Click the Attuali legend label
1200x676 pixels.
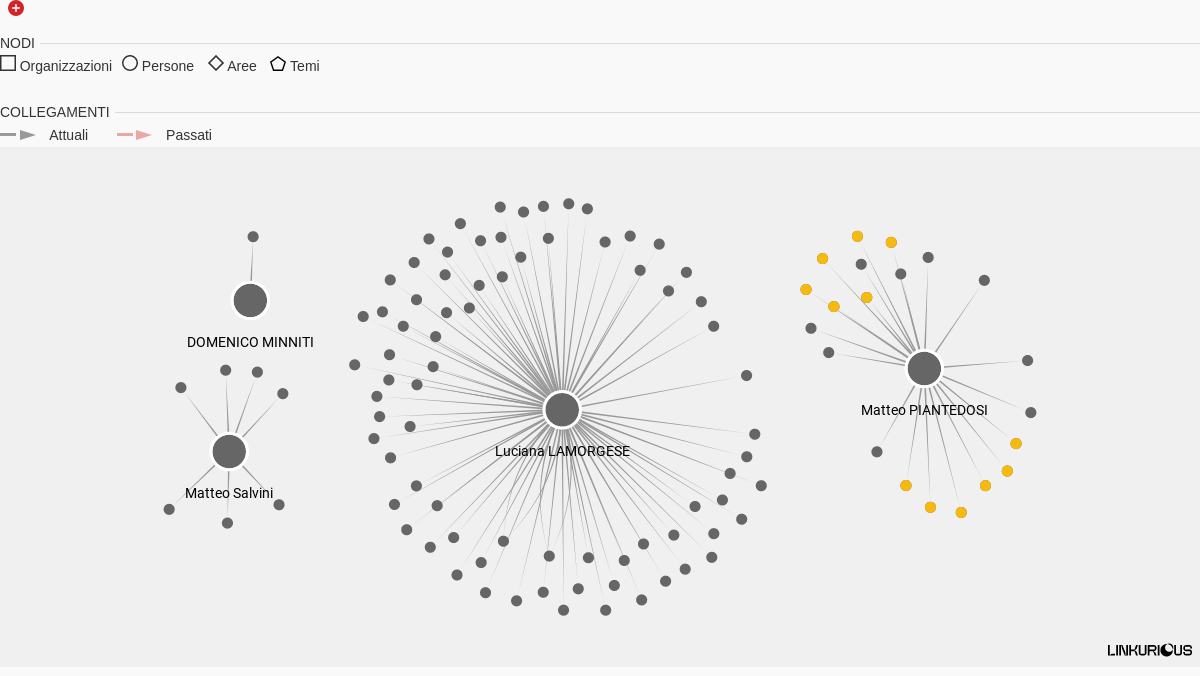coord(68,135)
